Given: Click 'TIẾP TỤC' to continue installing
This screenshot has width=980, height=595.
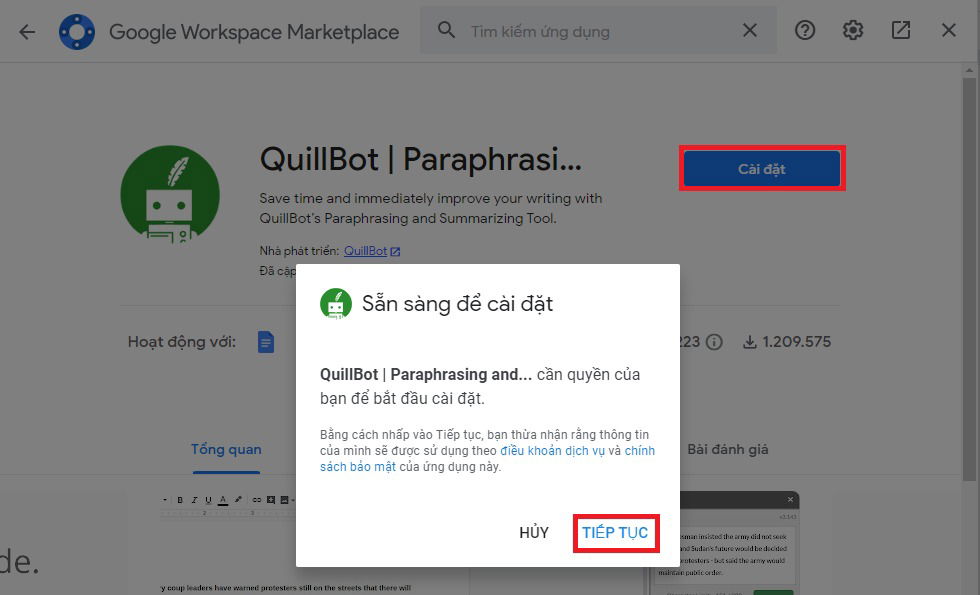Looking at the screenshot, I should 616,532.
